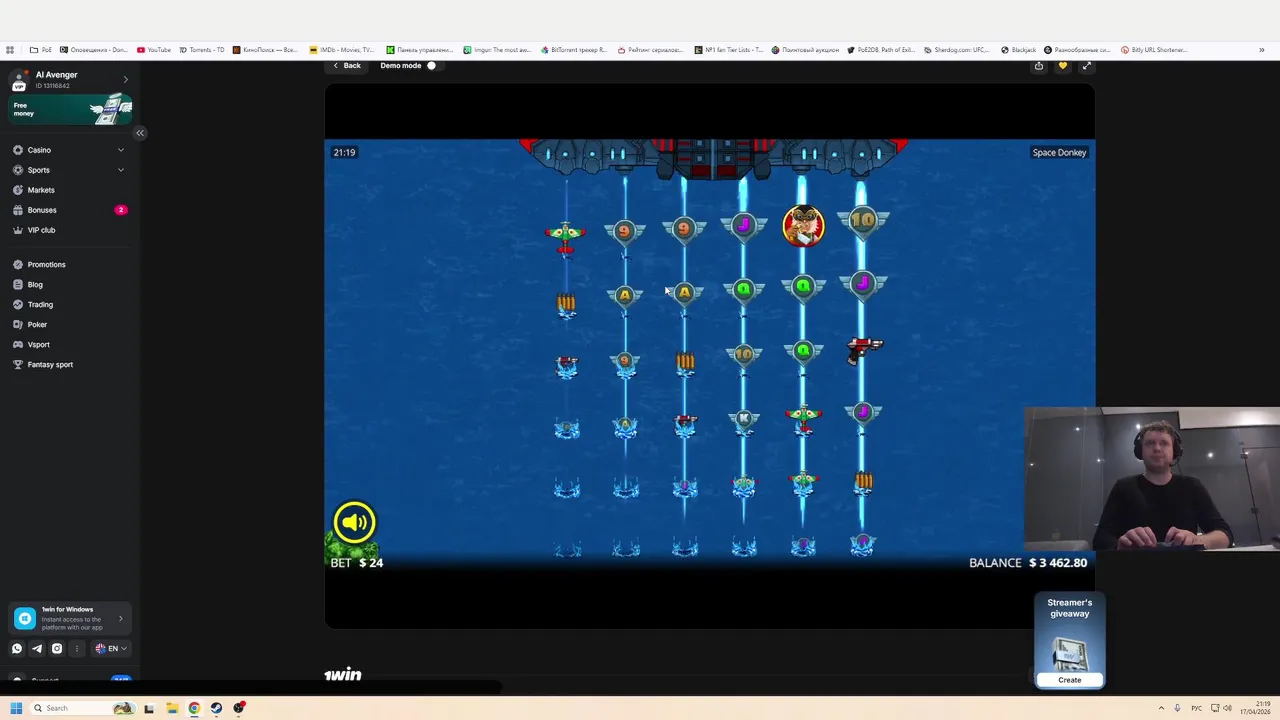The image size is (1280, 720).
Task: Open the Vsport menu item
Action: coord(38,344)
